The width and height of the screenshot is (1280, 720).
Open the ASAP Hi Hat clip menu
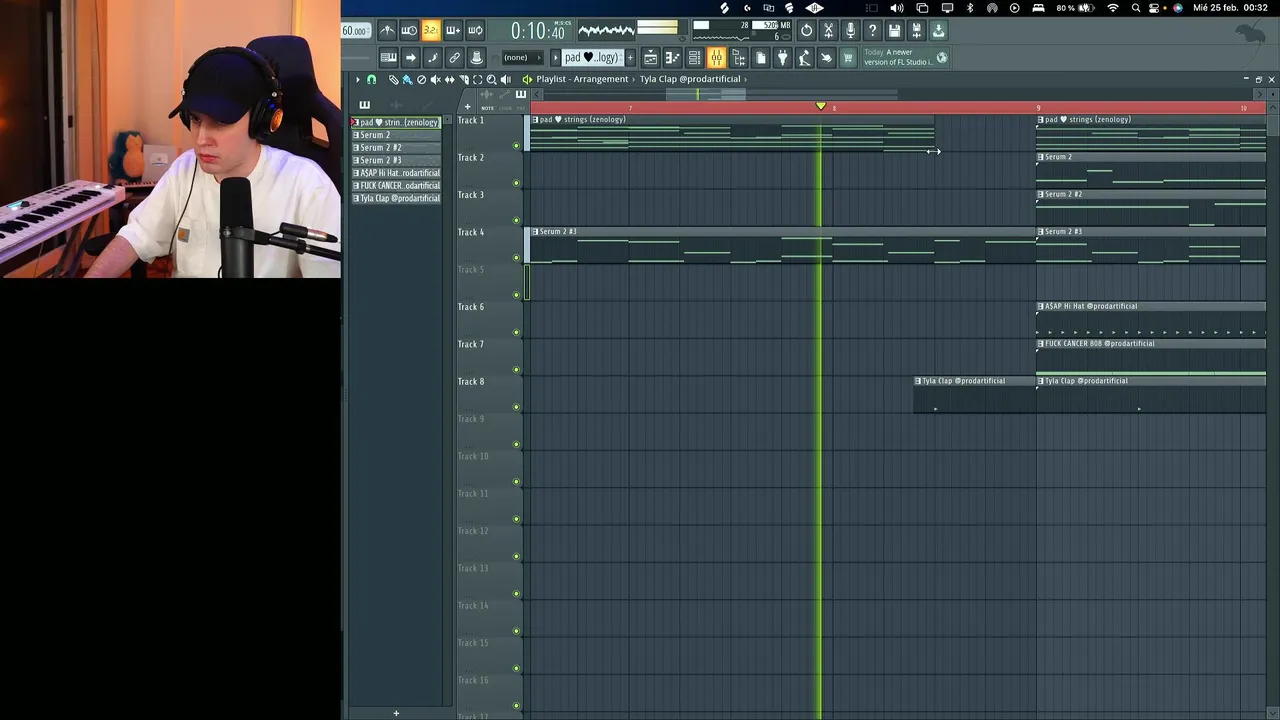point(1041,306)
